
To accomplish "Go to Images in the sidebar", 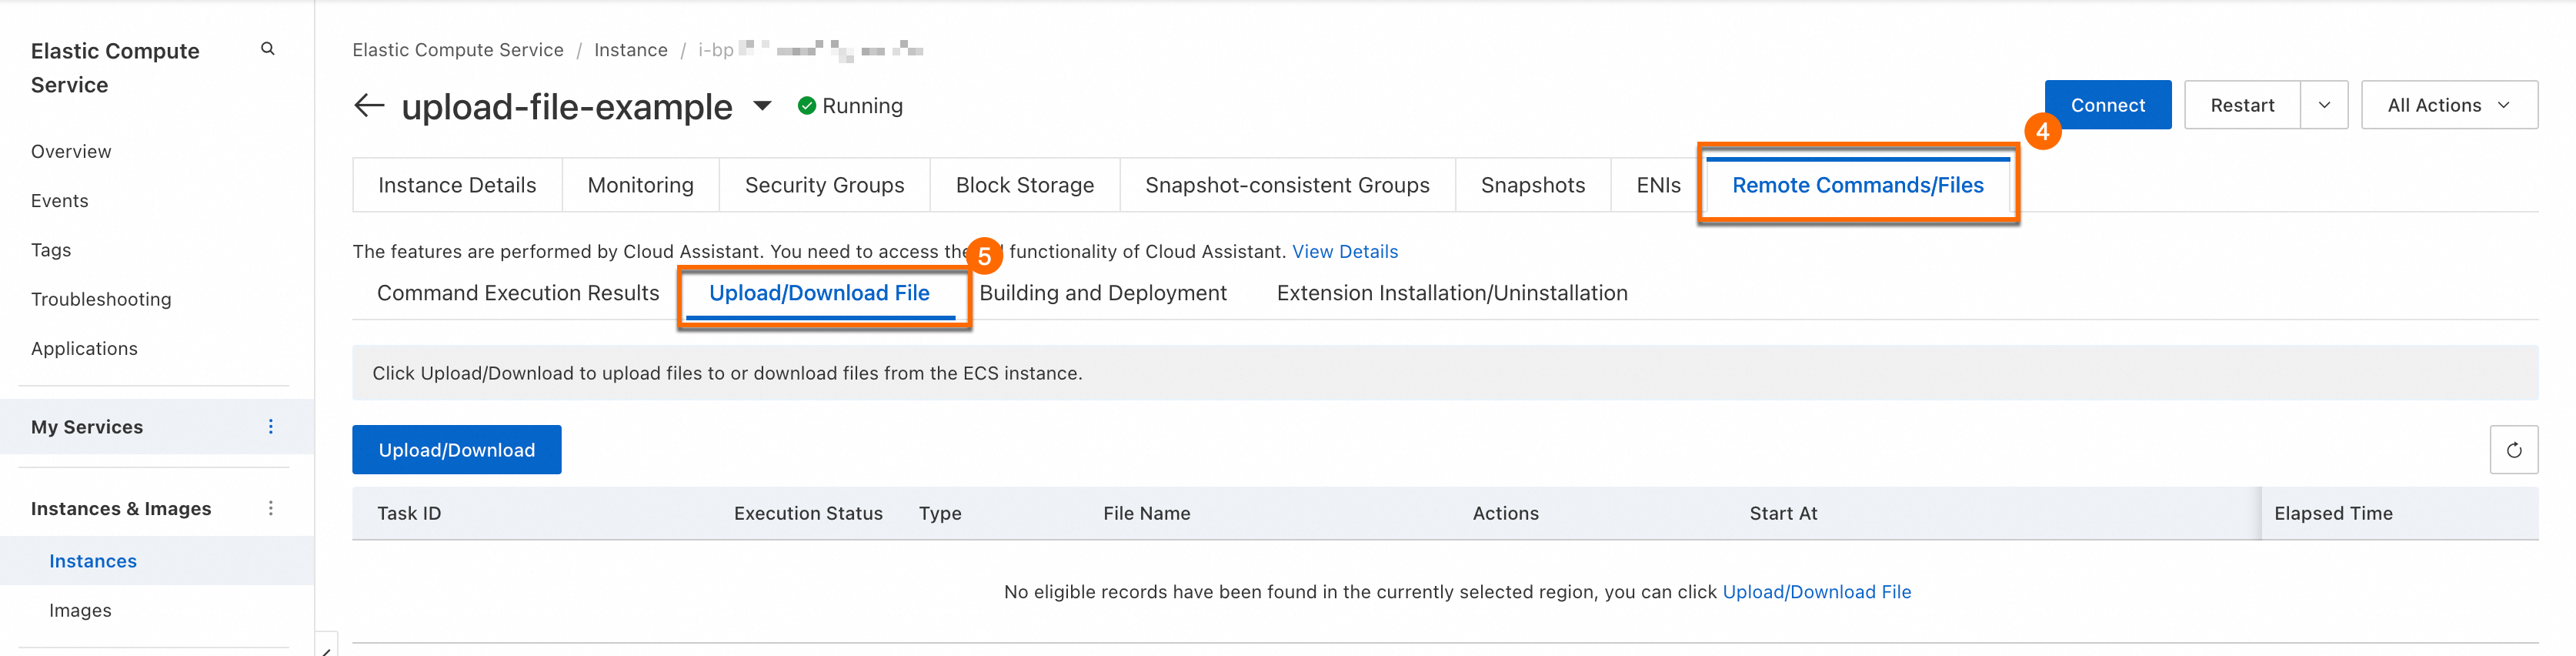I will (80, 610).
